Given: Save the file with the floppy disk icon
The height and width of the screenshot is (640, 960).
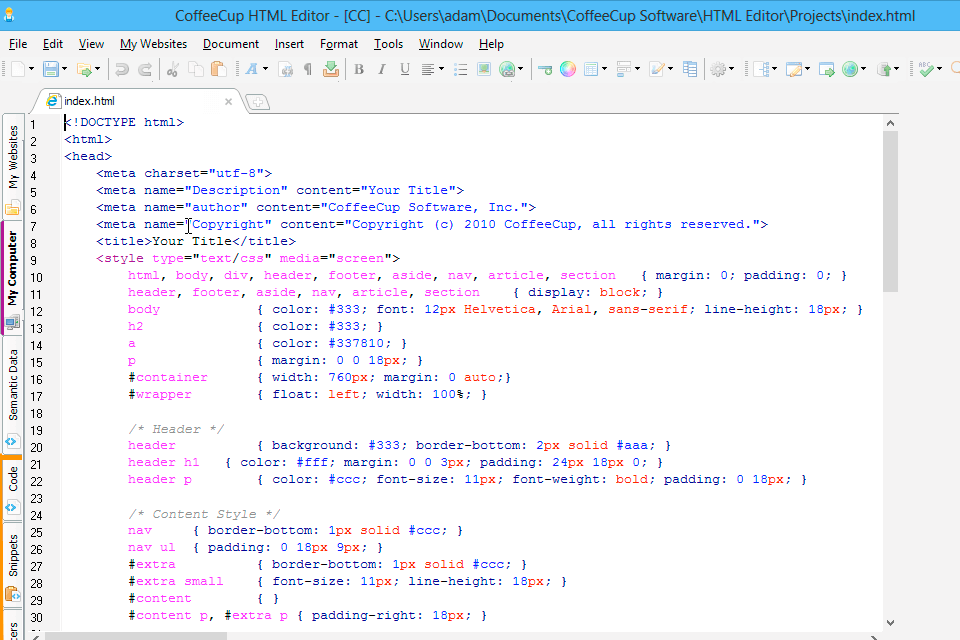Looking at the screenshot, I should (51, 69).
